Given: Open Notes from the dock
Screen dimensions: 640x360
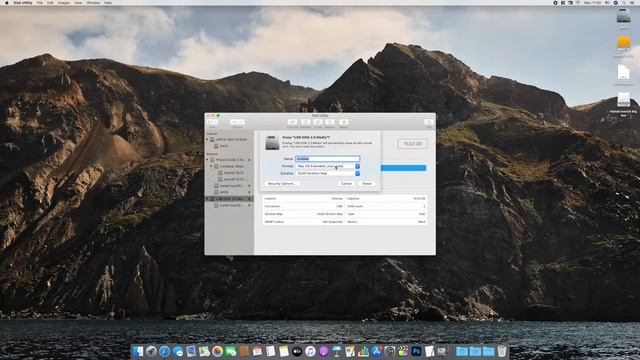Looking at the screenshot, I should [284, 351].
